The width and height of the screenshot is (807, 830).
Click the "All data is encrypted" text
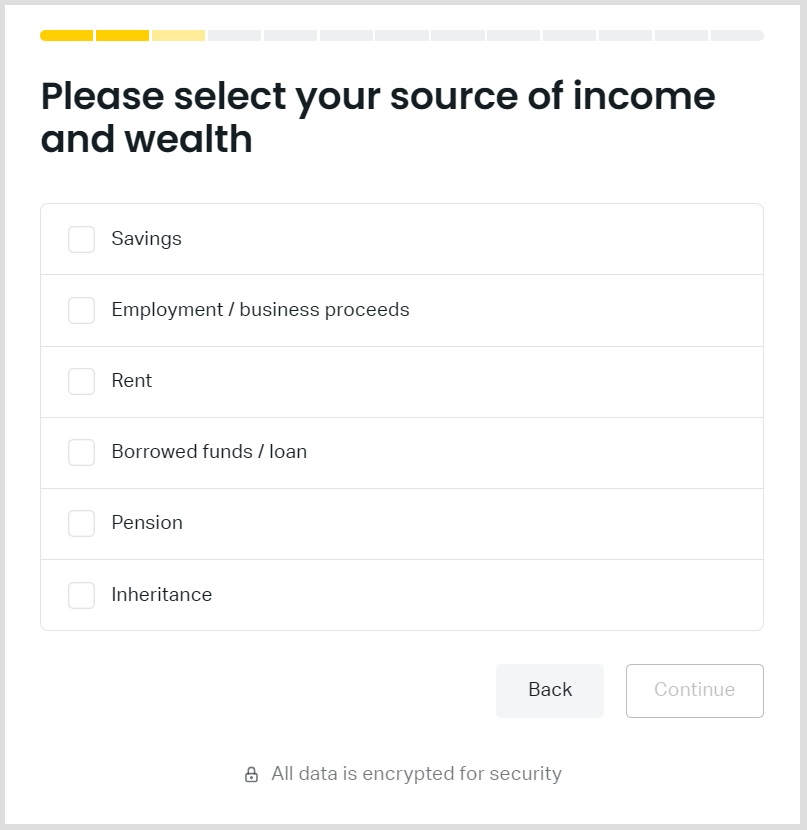pyautogui.click(x=416, y=774)
